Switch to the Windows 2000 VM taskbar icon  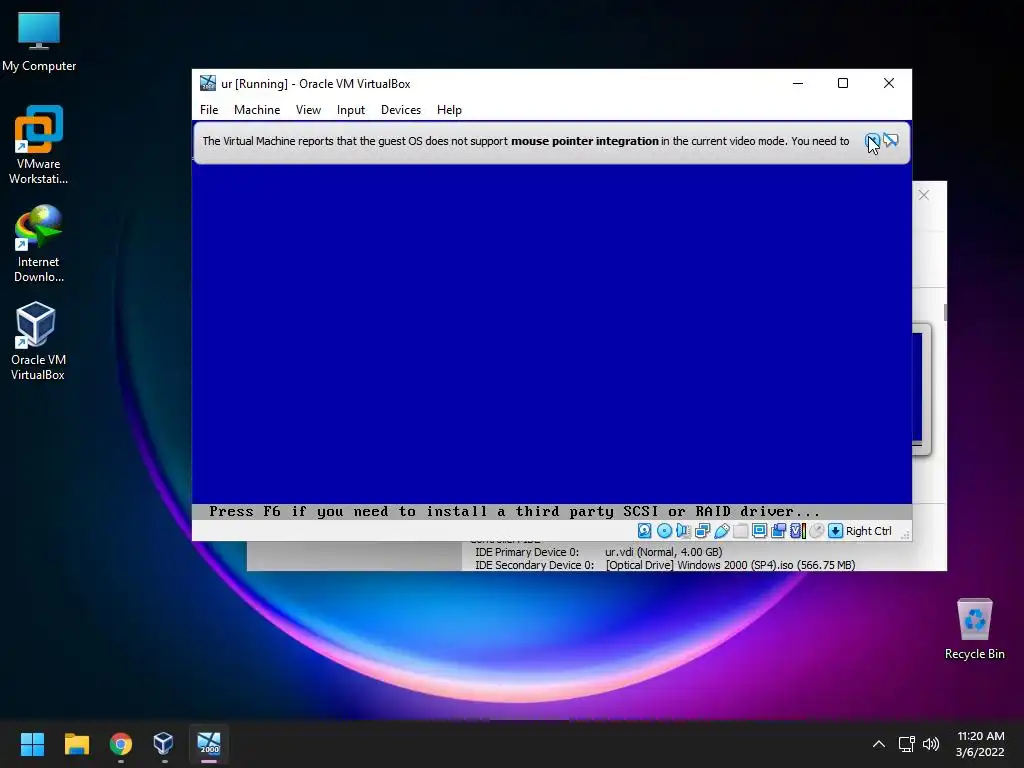click(209, 744)
